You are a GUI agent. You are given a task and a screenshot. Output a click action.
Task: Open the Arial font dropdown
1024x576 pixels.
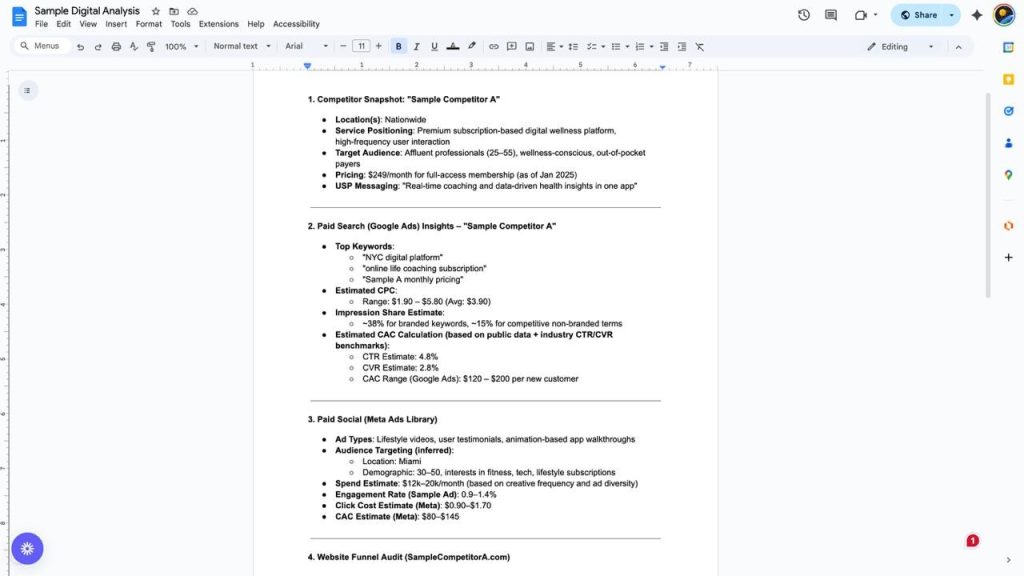click(x=306, y=46)
